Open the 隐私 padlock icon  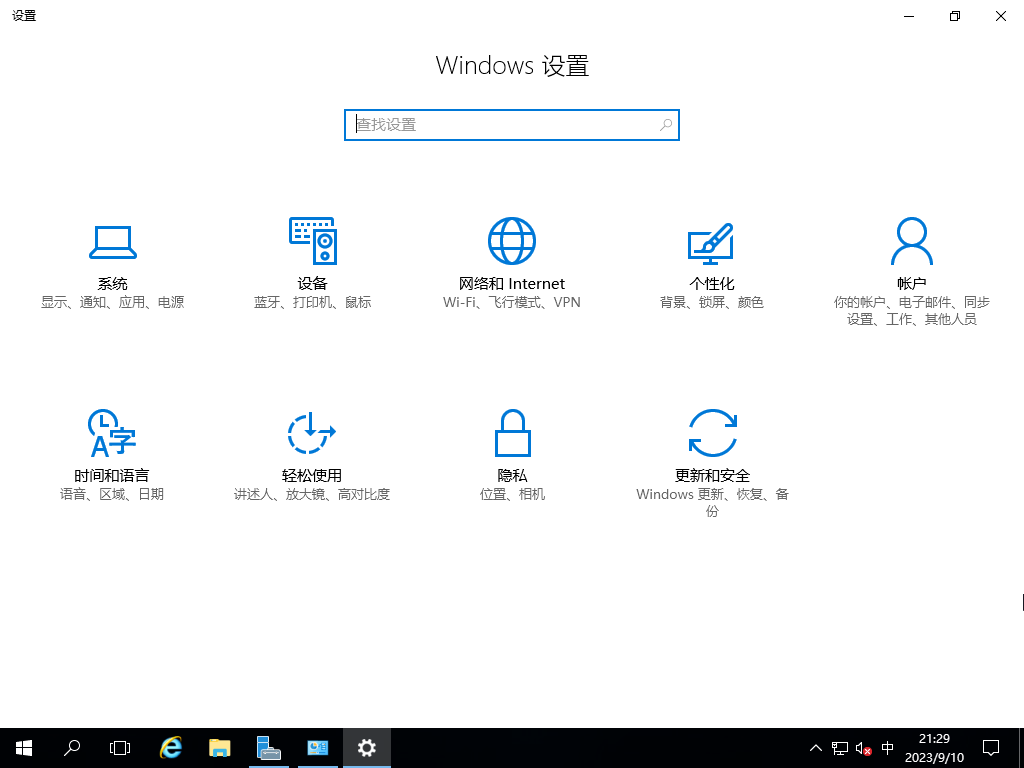click(x=513, y=433)
